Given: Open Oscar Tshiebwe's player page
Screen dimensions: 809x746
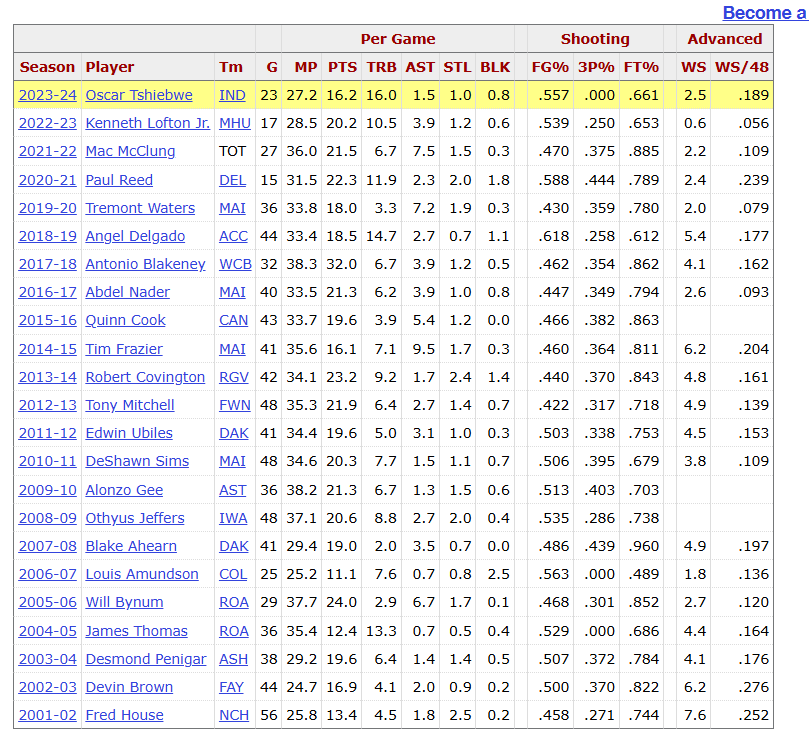Looking at the screenshot, I should coord(139,95).
